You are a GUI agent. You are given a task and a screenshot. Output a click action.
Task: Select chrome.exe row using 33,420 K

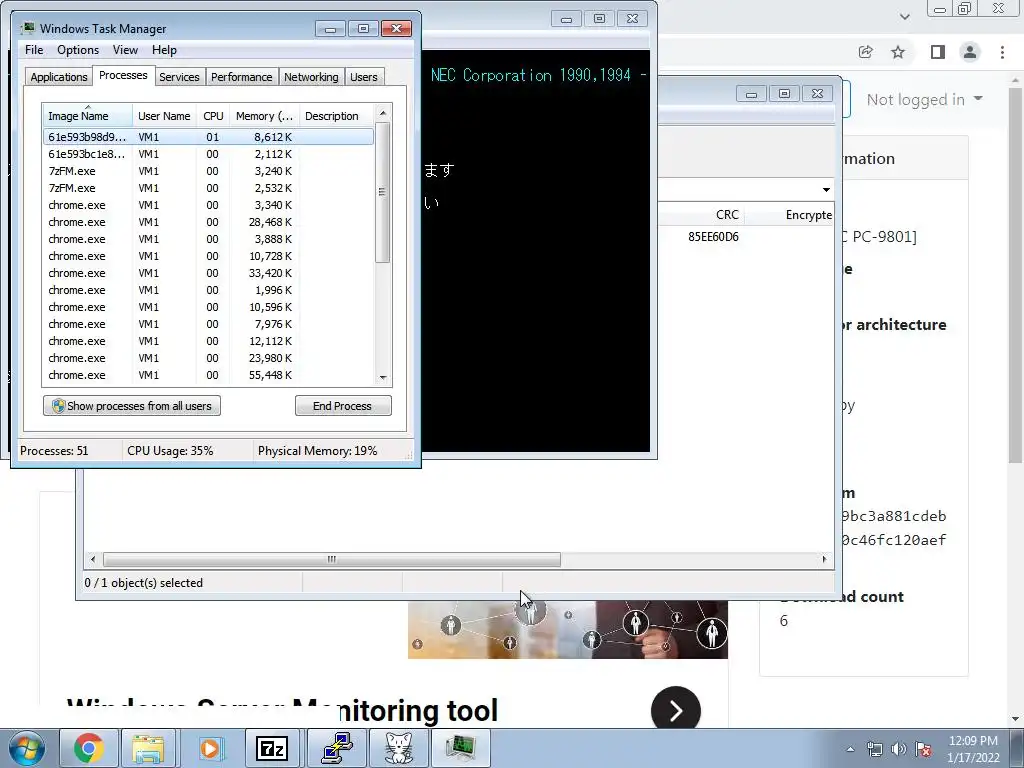[208, 273]
